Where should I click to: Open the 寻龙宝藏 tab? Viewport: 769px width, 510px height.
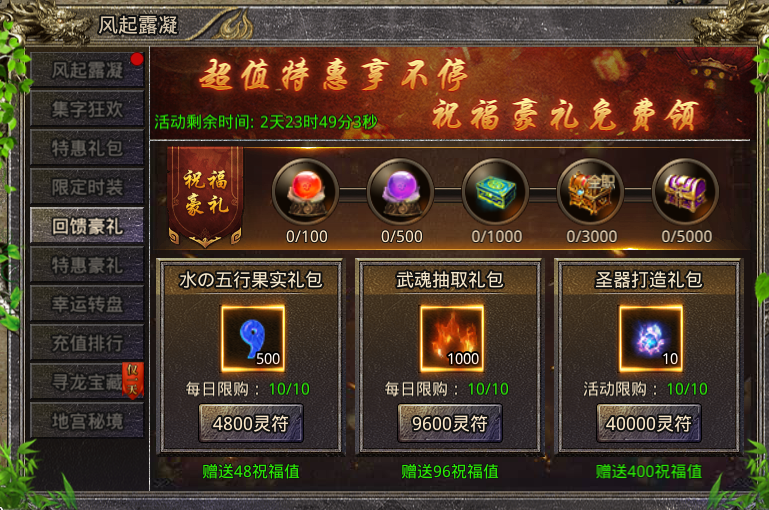[x=87, y=382]
